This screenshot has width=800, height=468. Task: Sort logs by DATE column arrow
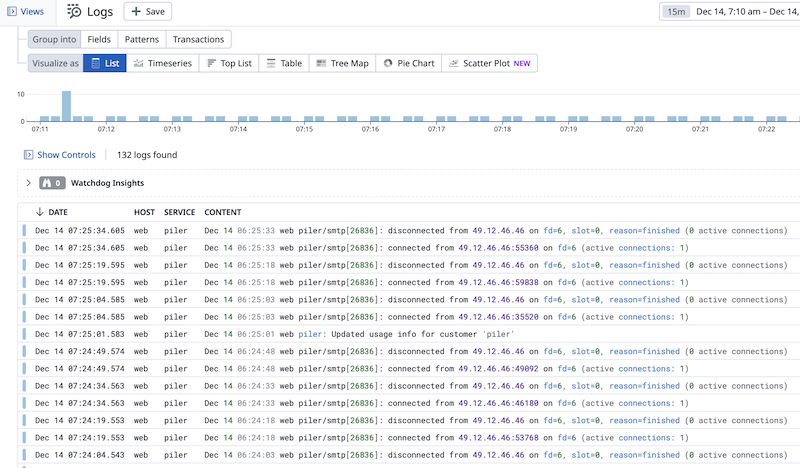pos(39,212)
